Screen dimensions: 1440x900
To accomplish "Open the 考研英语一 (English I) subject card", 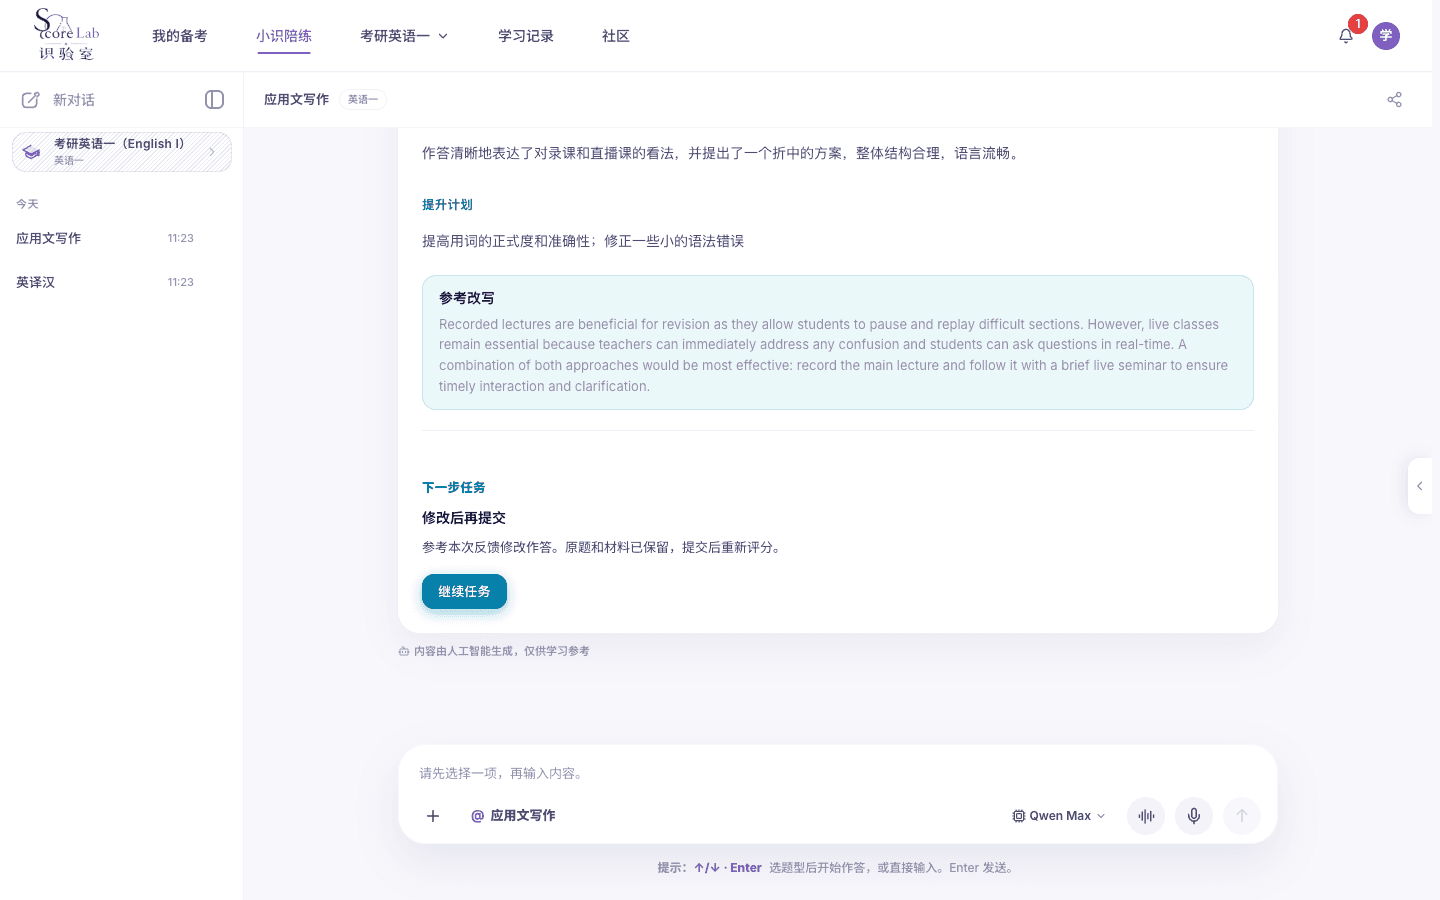I will tap(122, 152).
